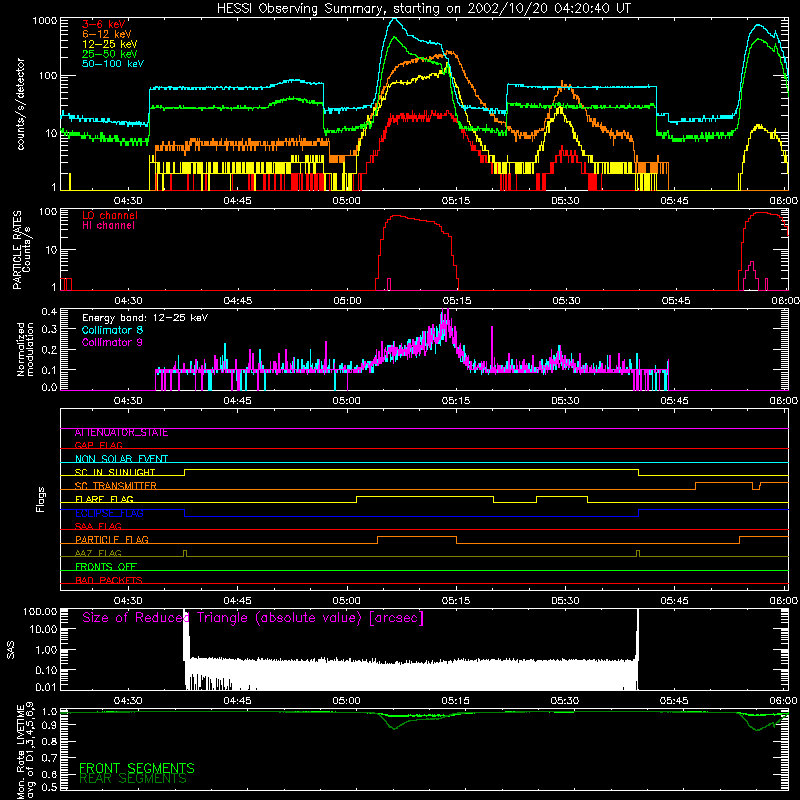Click the HI channel legend label

point(109,226)
